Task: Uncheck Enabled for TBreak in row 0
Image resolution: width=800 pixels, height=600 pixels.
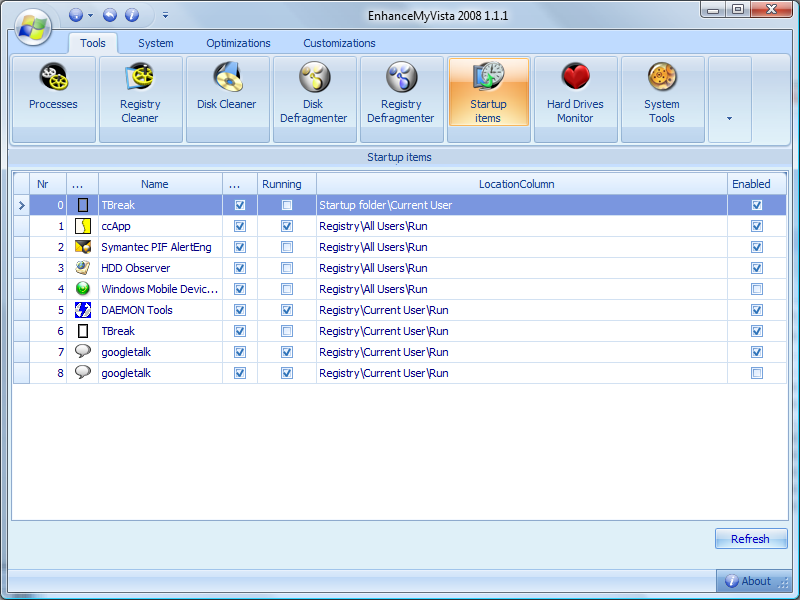Action: [x=757, y=205]
